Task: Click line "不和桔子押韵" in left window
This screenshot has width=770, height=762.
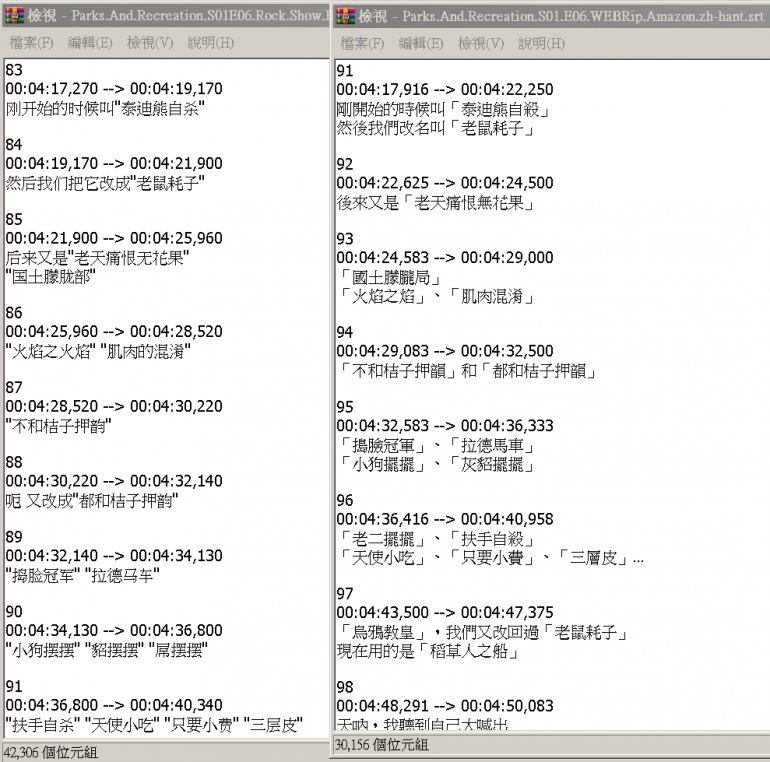Action: tap(58, 426)
